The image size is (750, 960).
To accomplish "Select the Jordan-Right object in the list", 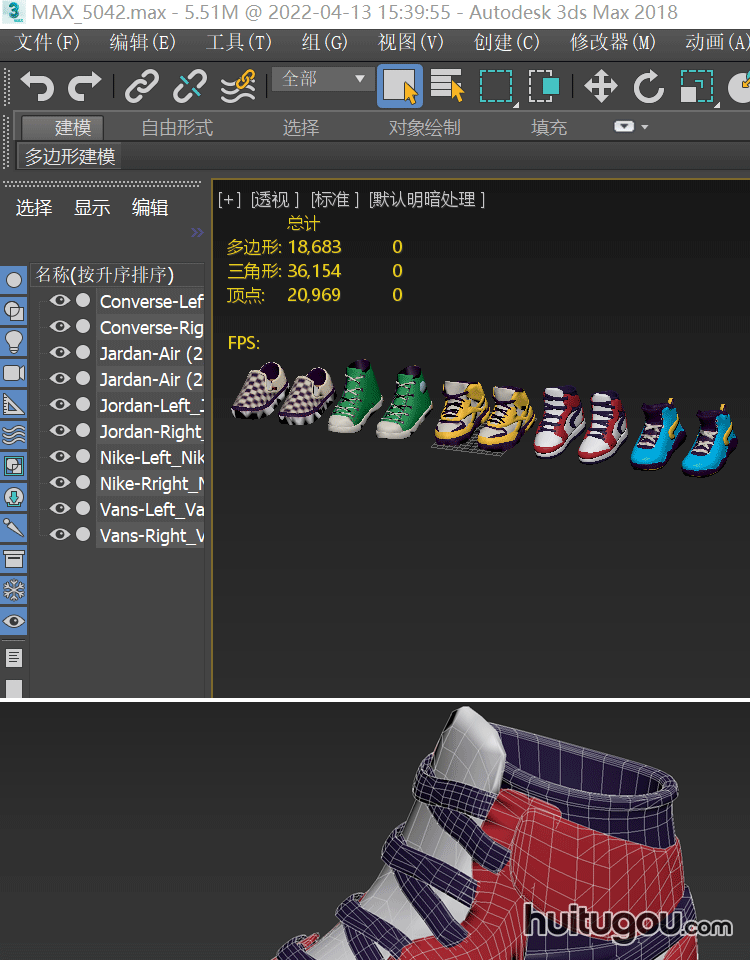I will (150, 432).
